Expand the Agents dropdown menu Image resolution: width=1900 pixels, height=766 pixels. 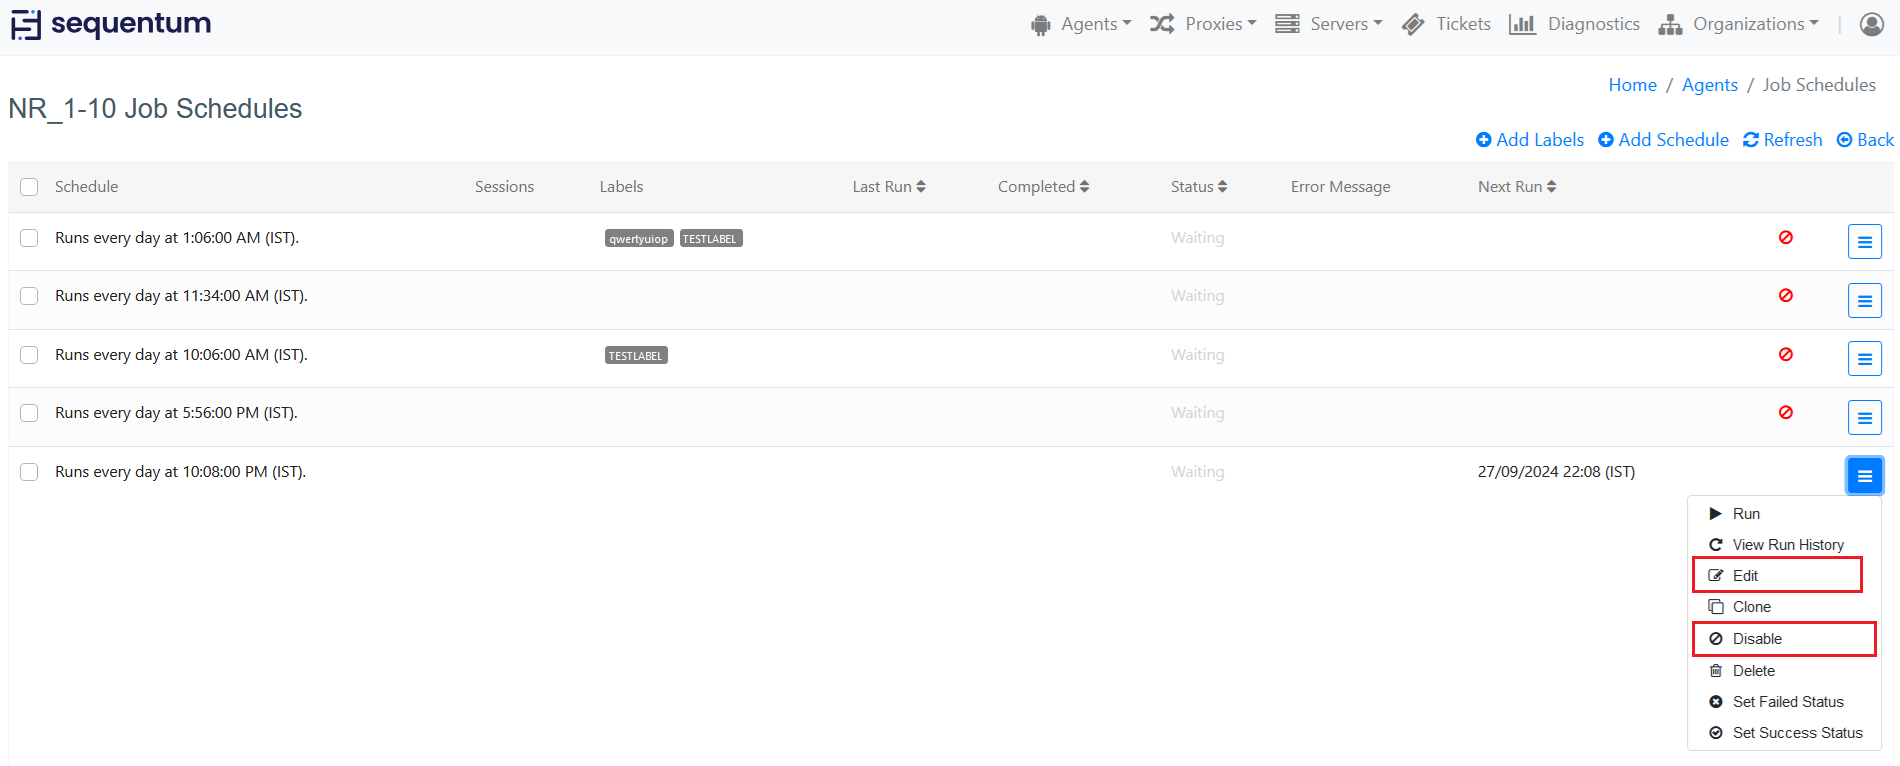[x=1082, y=24]
